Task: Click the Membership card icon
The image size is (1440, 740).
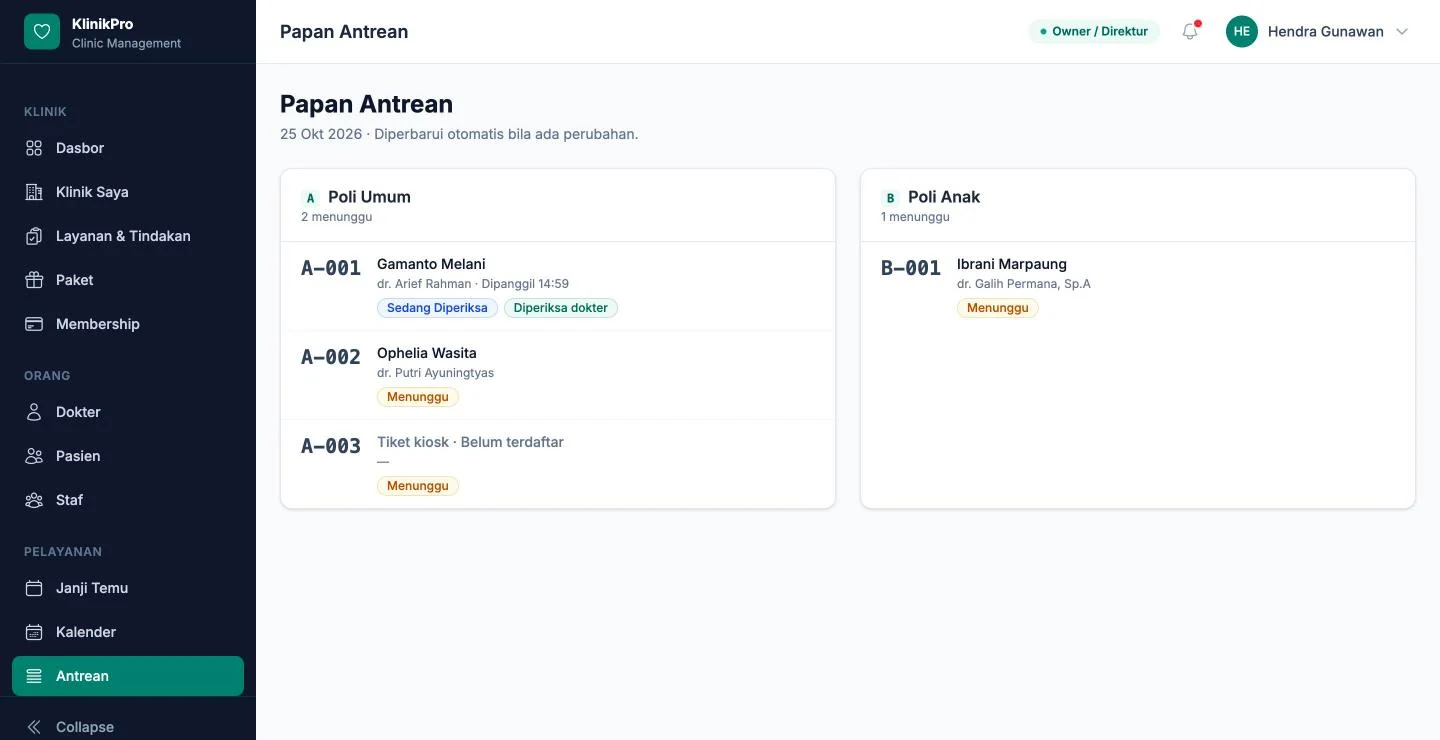Action: pyautogui.click(x=34, y=324)
